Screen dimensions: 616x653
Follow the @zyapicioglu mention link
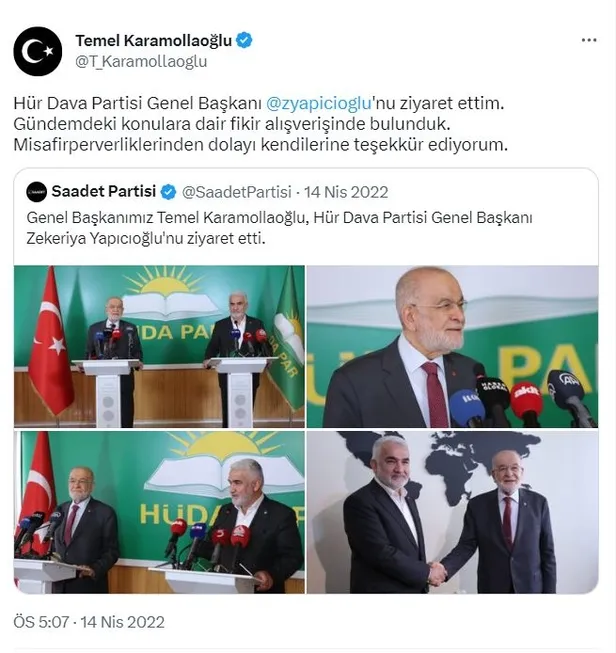click(318, 103)
